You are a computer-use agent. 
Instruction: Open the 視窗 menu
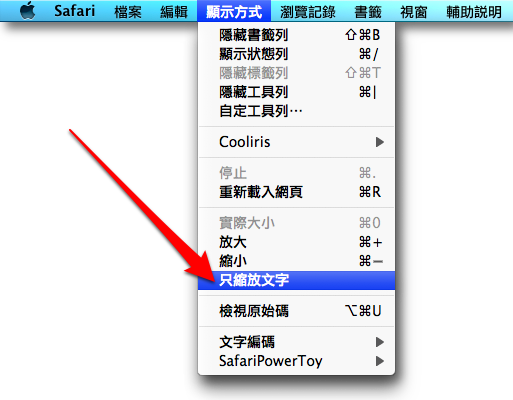coord(414,12)
